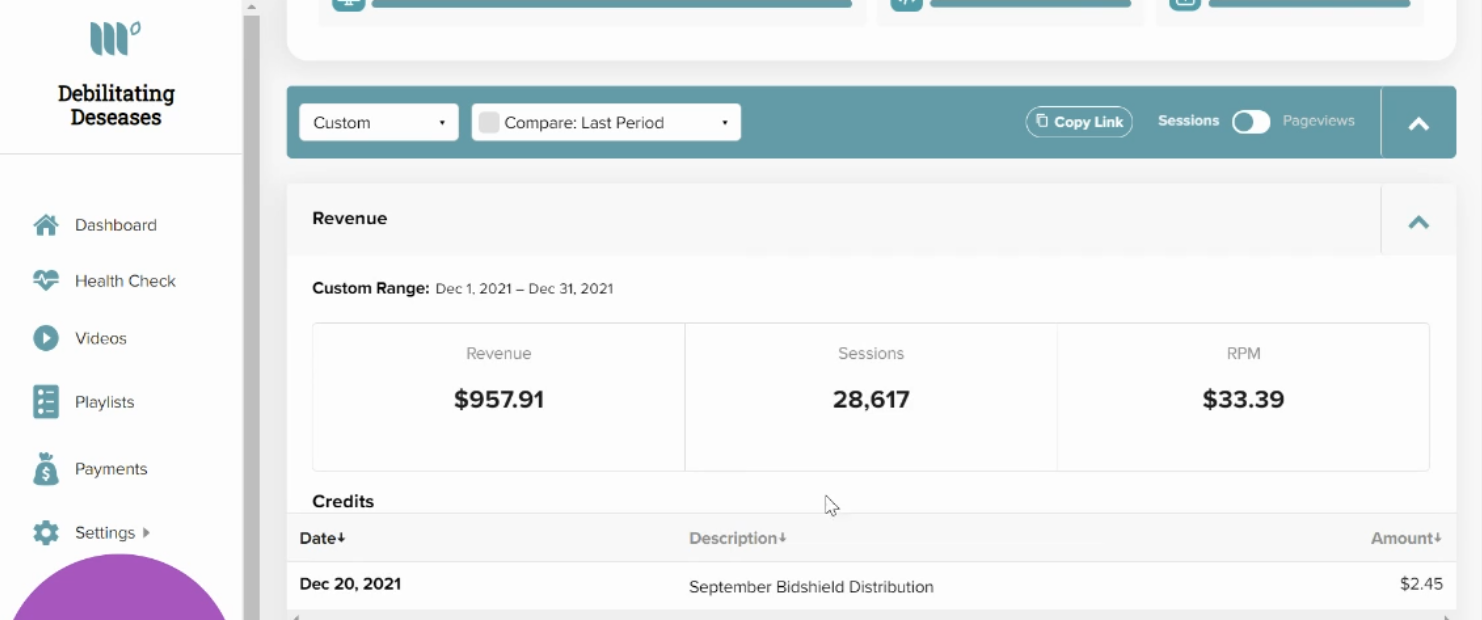Click the 'Debilitating Deseases' site title
1482x620 pixels.
pos(116,105)
